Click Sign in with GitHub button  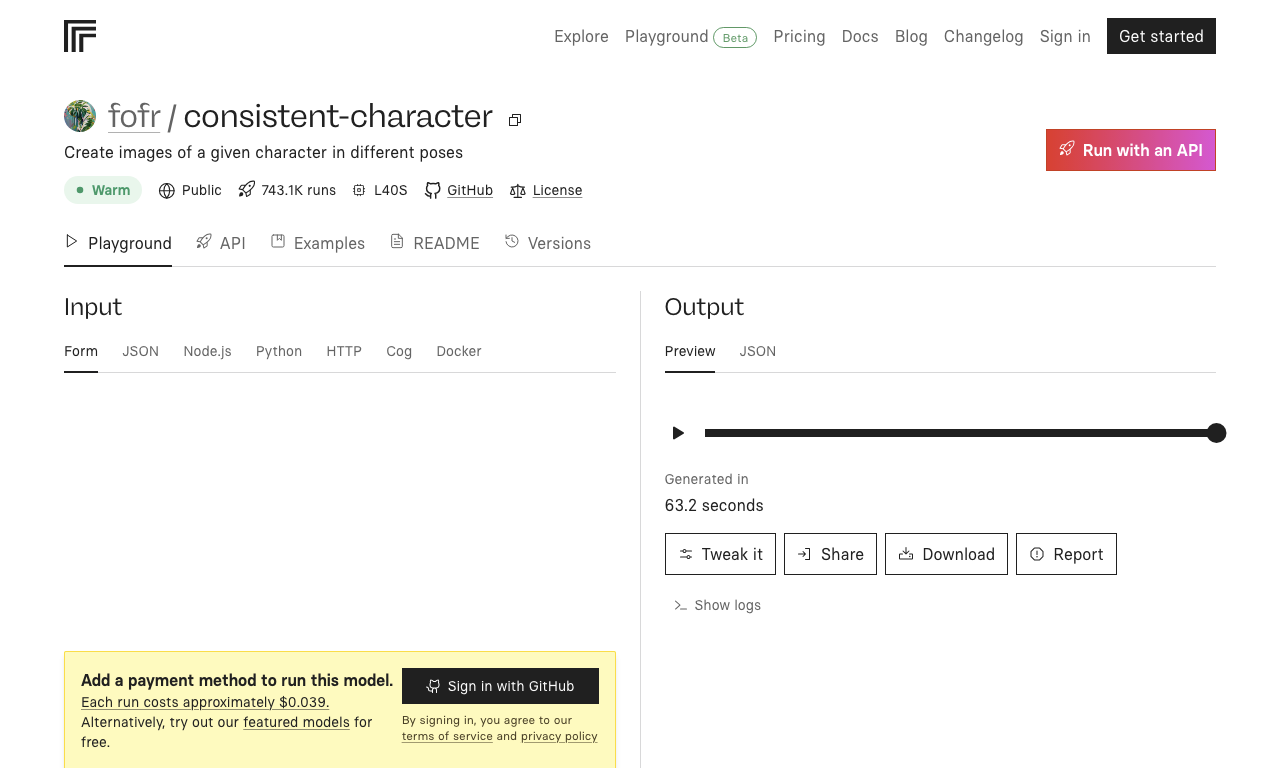coord(500,686)
